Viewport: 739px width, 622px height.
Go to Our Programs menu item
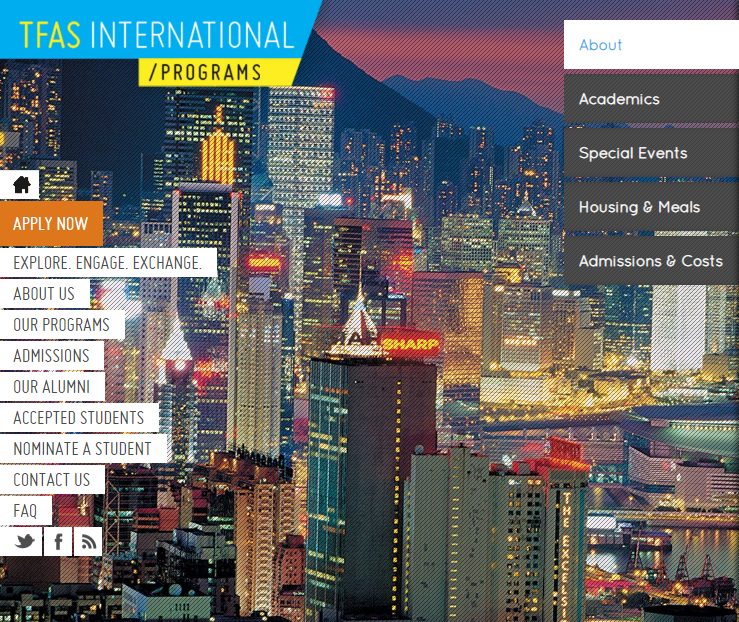(x=62, y=325)
